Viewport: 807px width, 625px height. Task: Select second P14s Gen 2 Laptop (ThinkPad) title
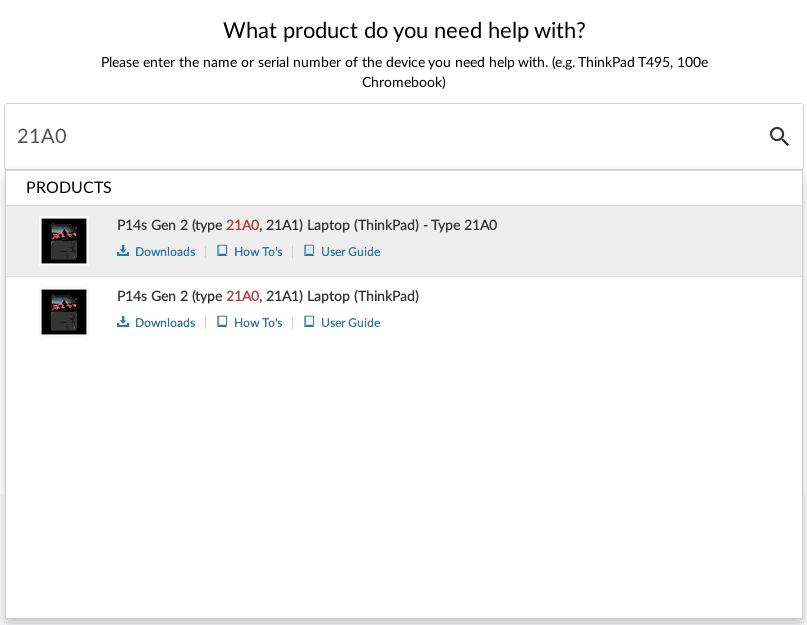[x=268, y=297]
